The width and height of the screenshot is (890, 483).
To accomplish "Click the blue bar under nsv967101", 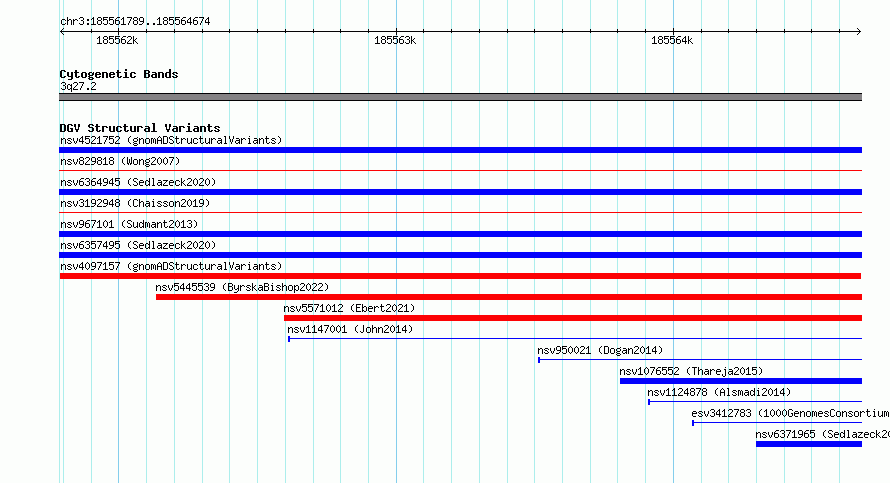I will [x=460, y=234].
